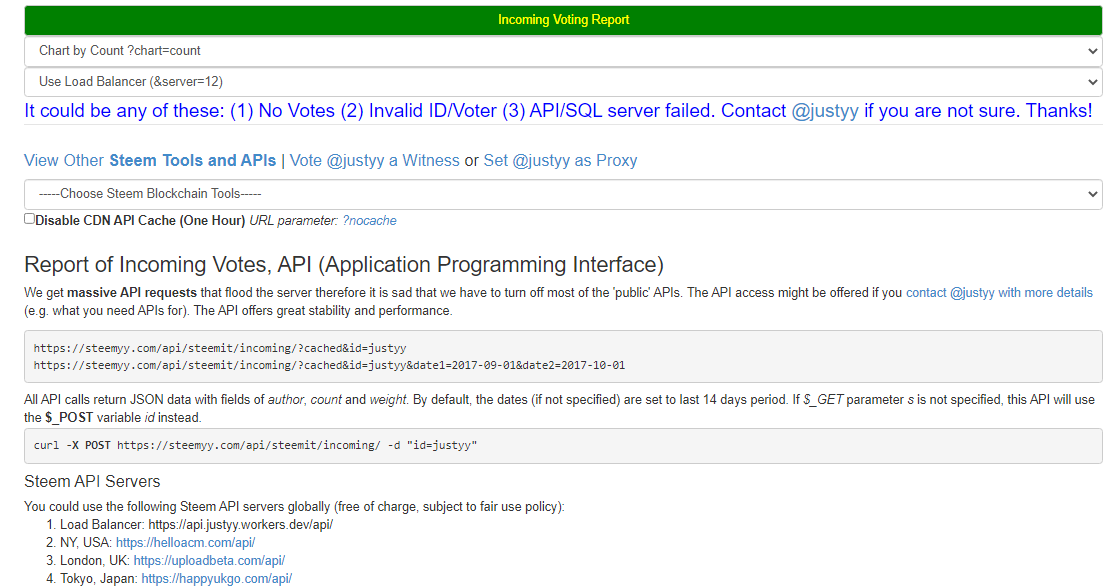Click the first incoming API URL '?cached&id=justyy'
Image resolution: width=1115 pixels, height=588 pixels.
[x=220, y=348]
